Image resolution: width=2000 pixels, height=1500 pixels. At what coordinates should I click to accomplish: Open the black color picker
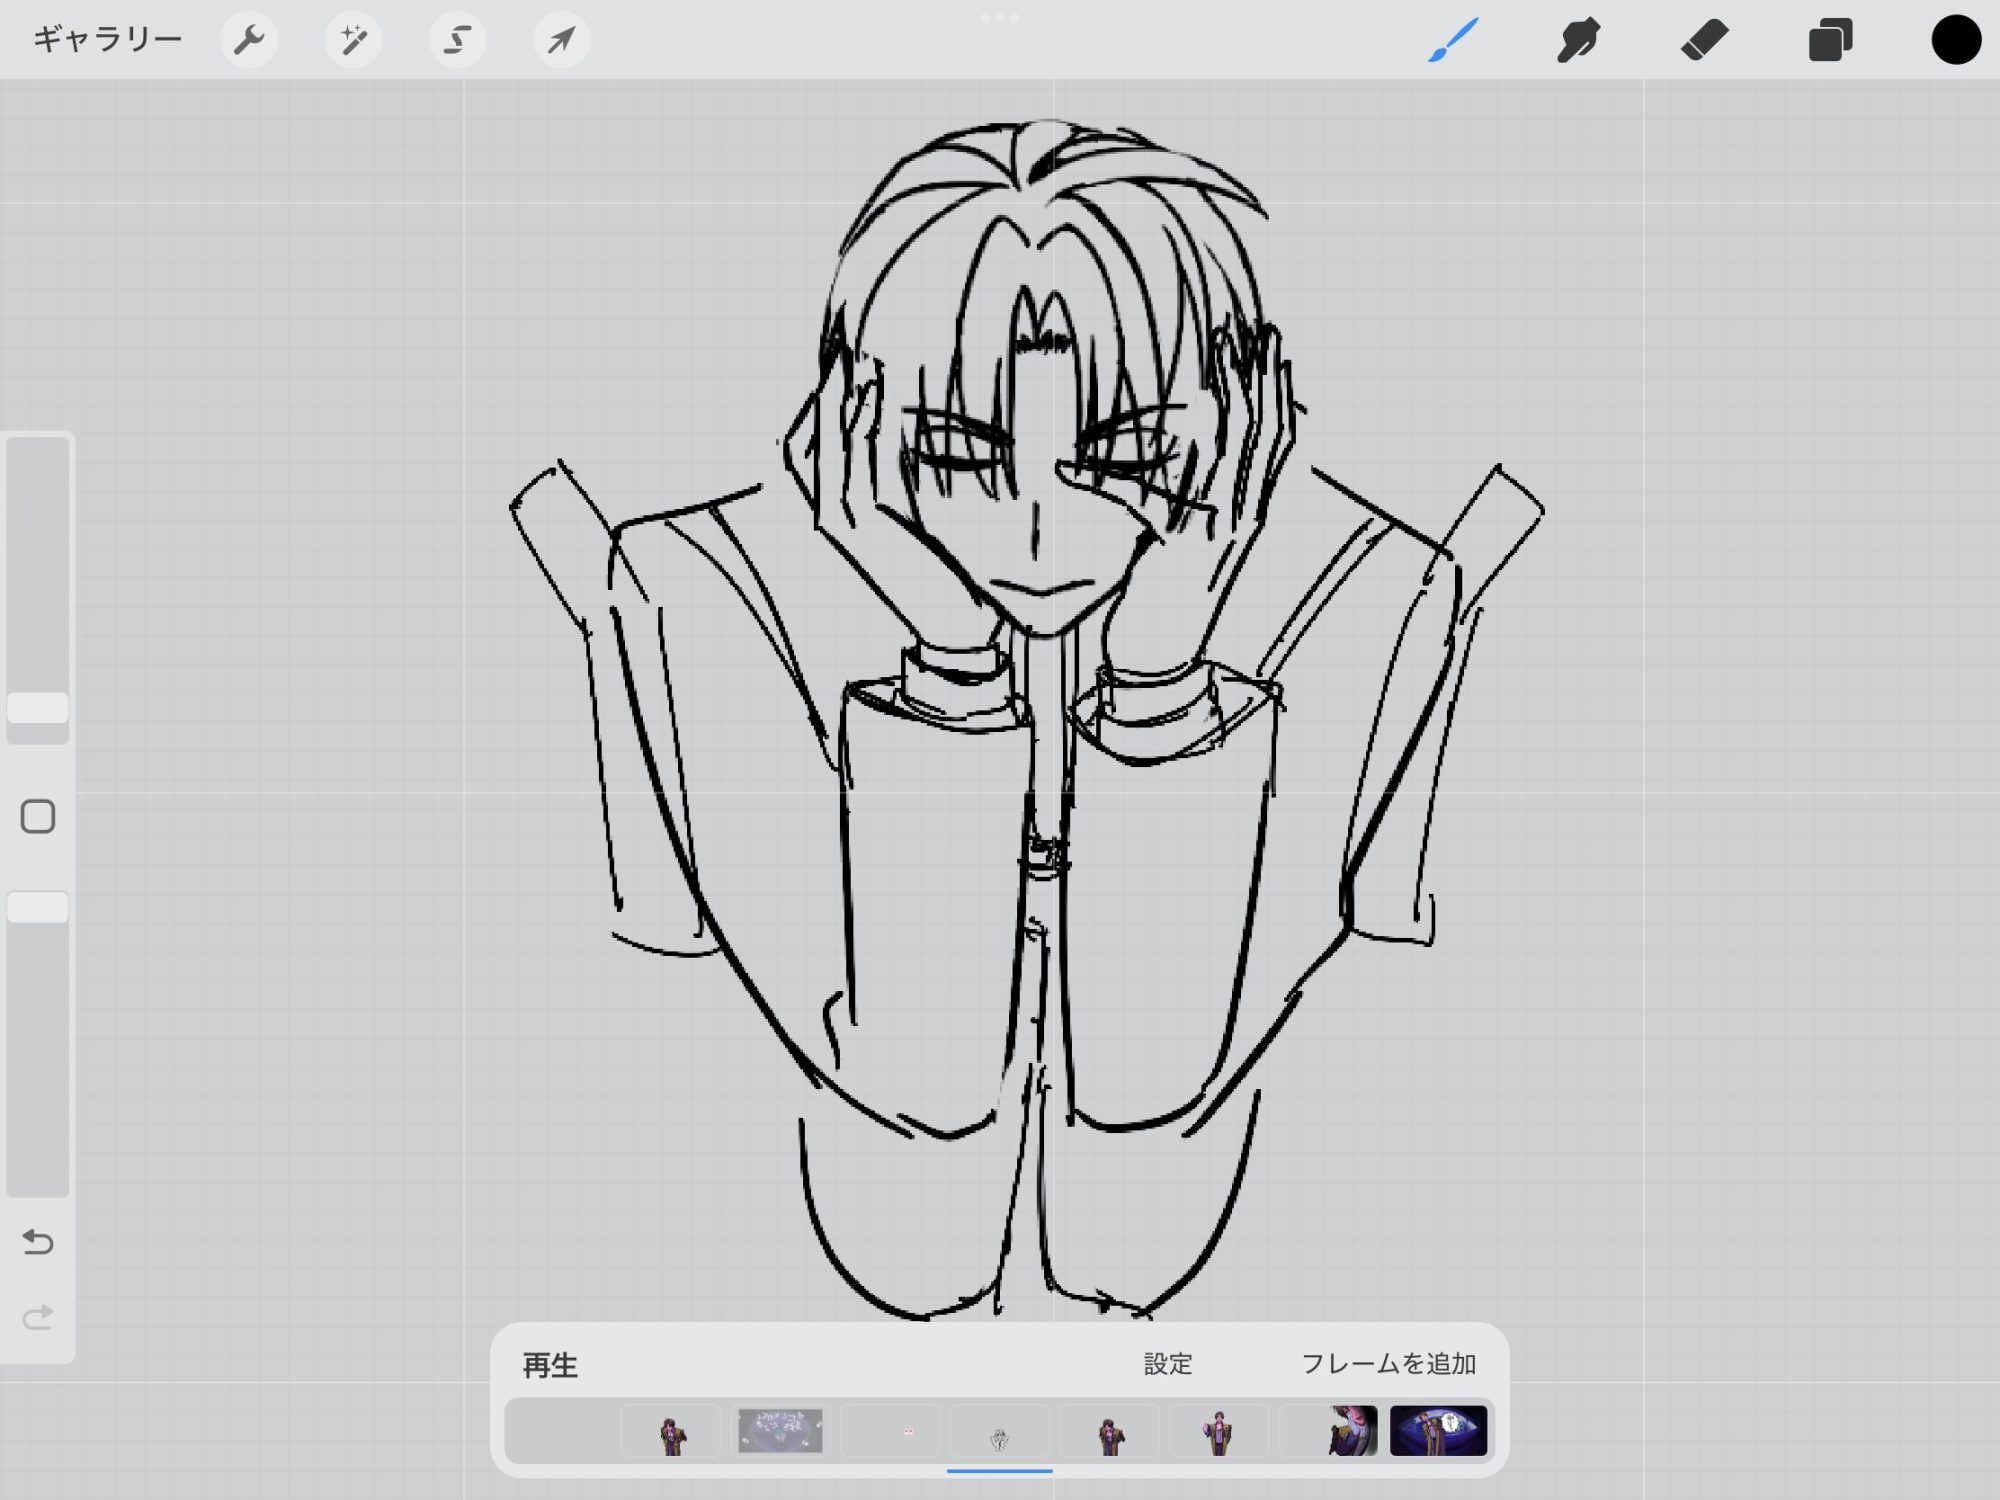(1956, 40)
